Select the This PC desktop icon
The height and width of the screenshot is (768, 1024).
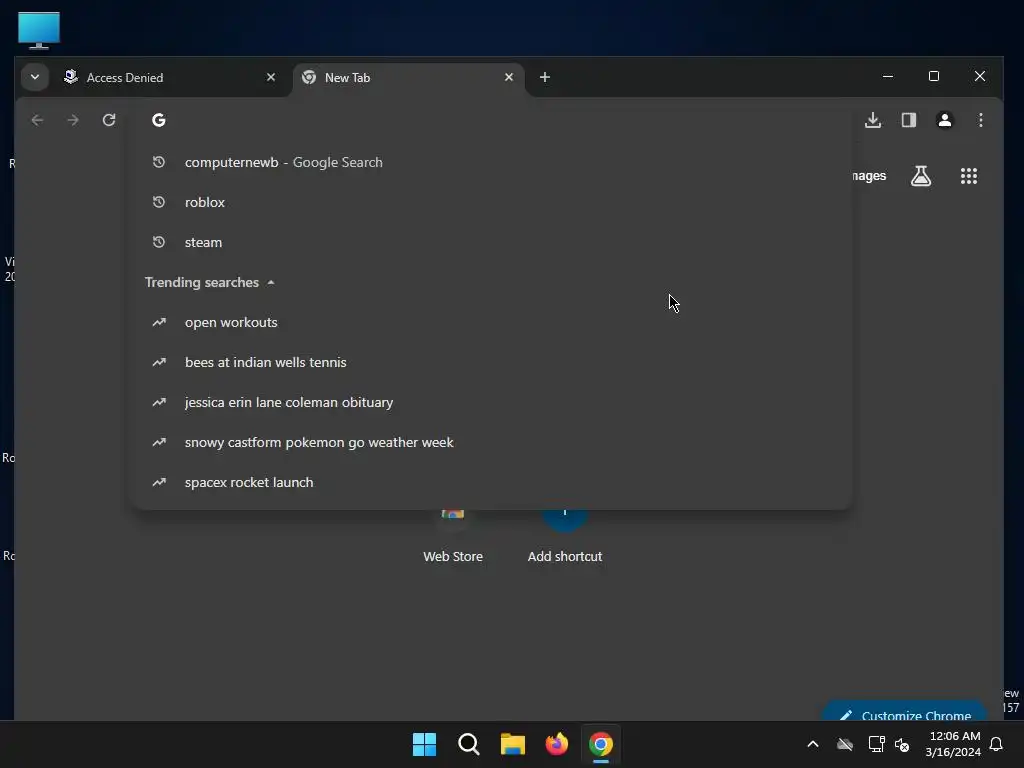(x=39, y=30)
